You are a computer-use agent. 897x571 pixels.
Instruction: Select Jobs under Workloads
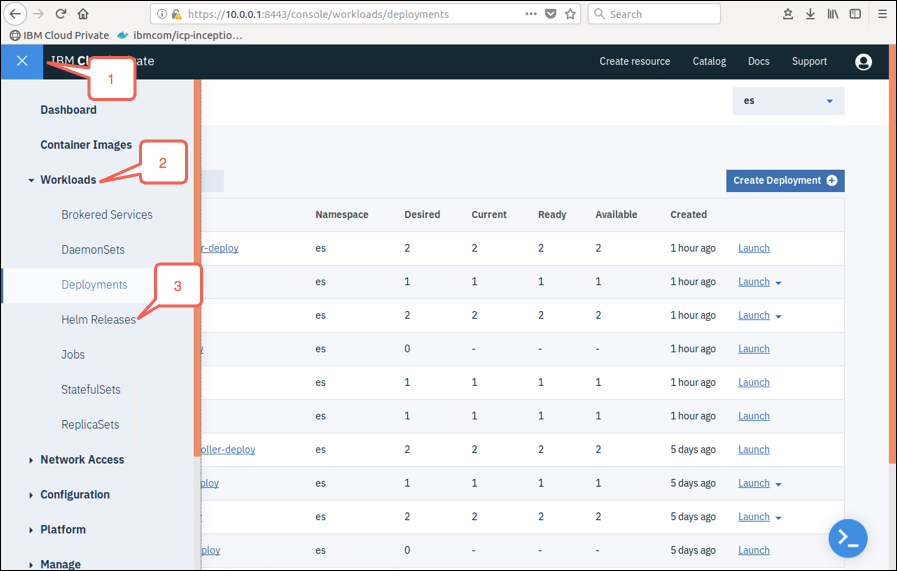73,355
